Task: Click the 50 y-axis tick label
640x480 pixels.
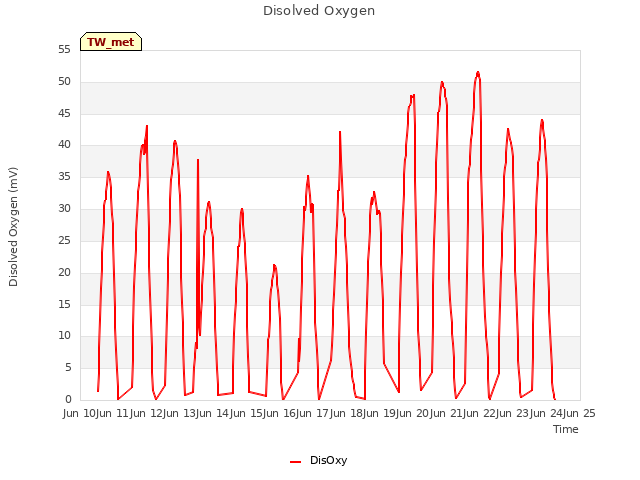Action: (x=64, y=81)
